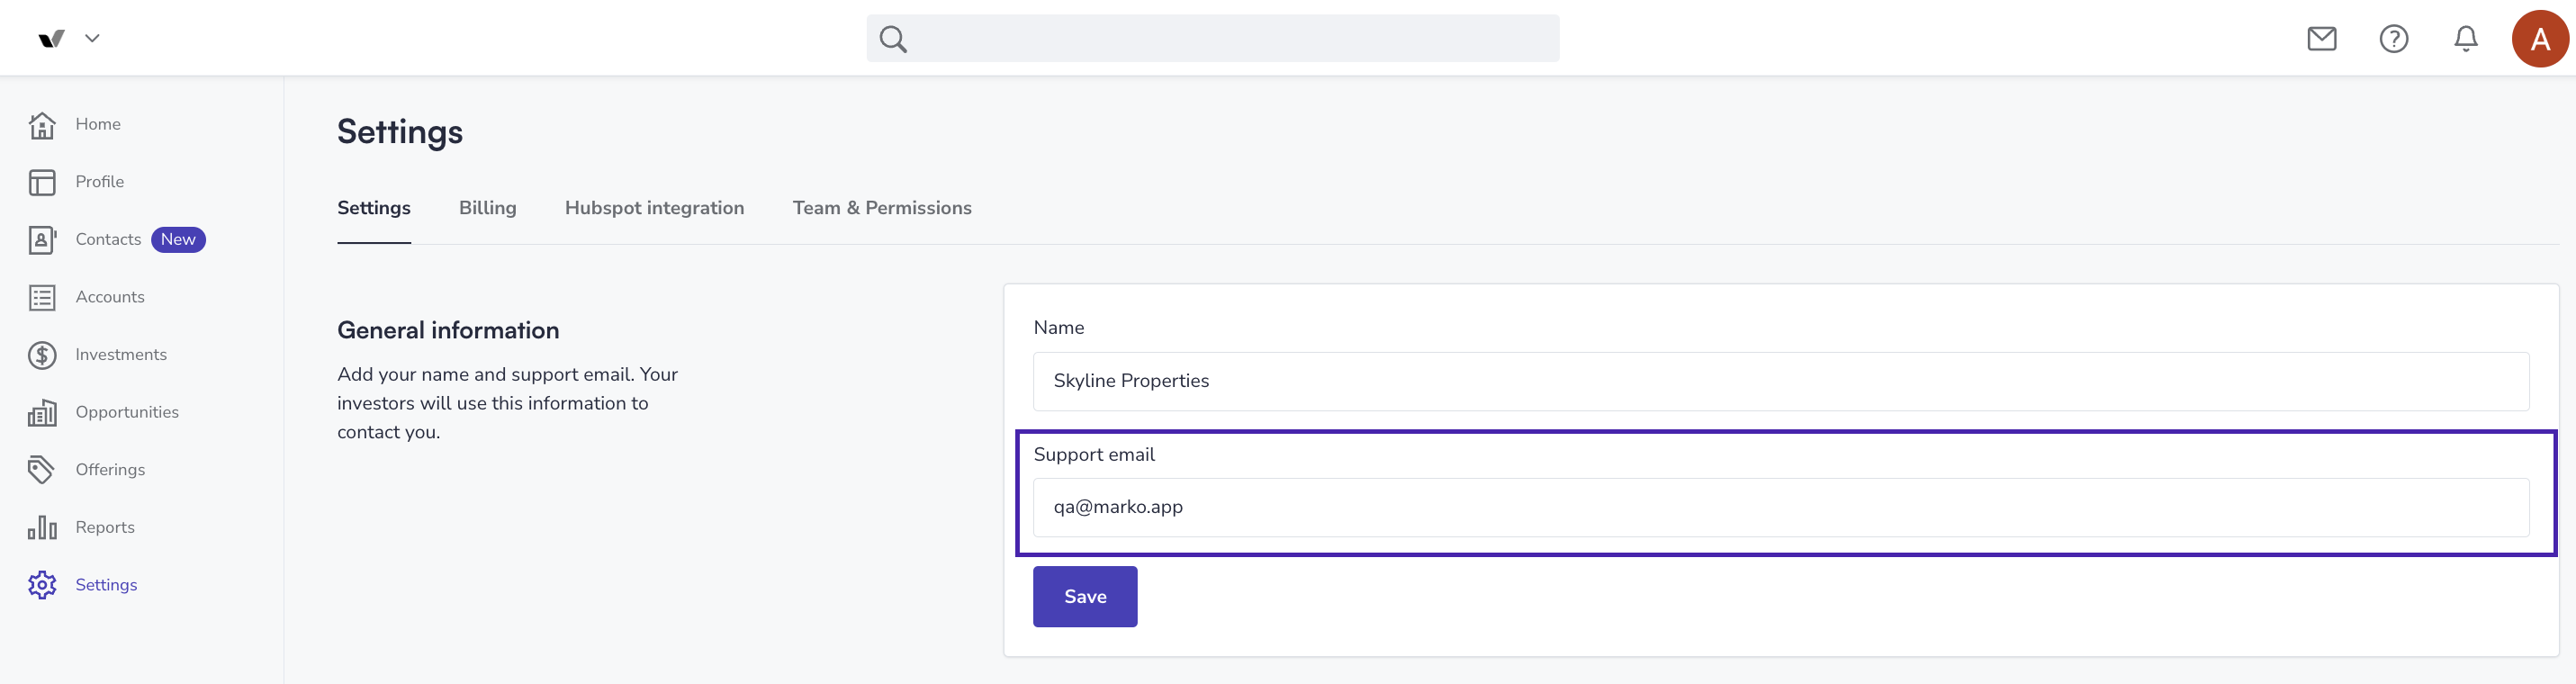
Task: Click the Support email label
Action: [1094, 454]
